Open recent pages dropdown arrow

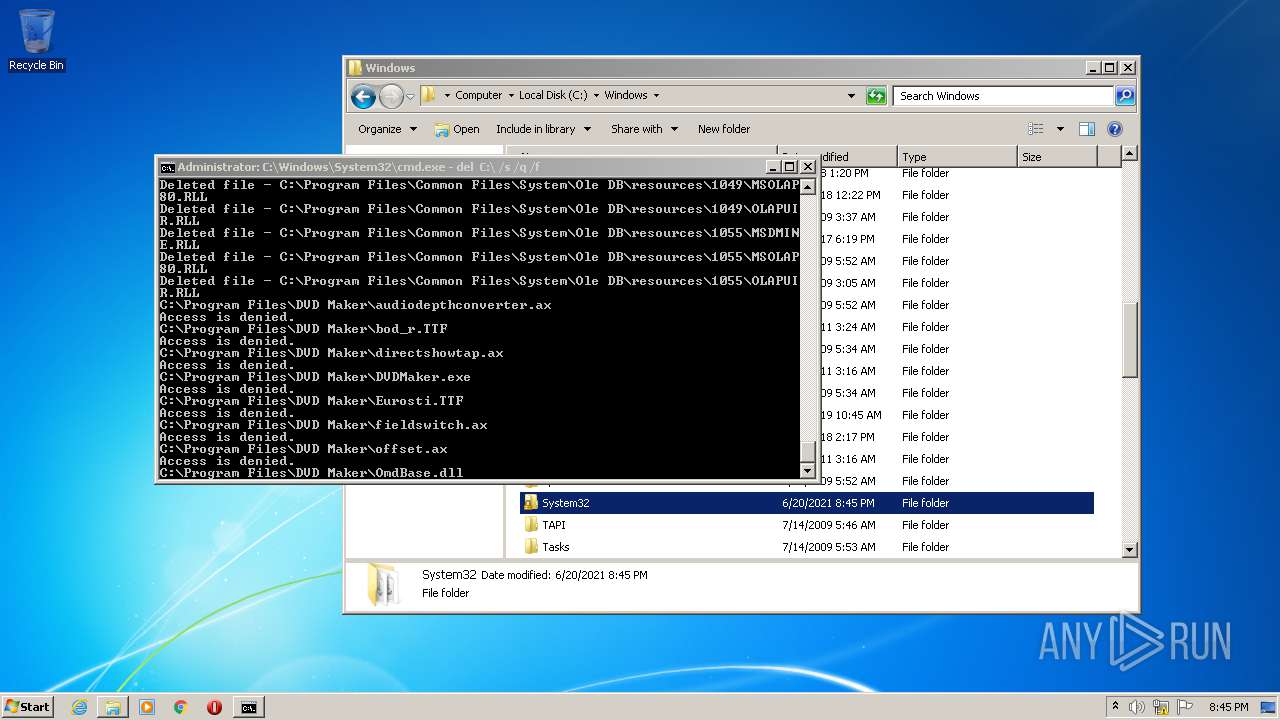[x=410, y=96]
